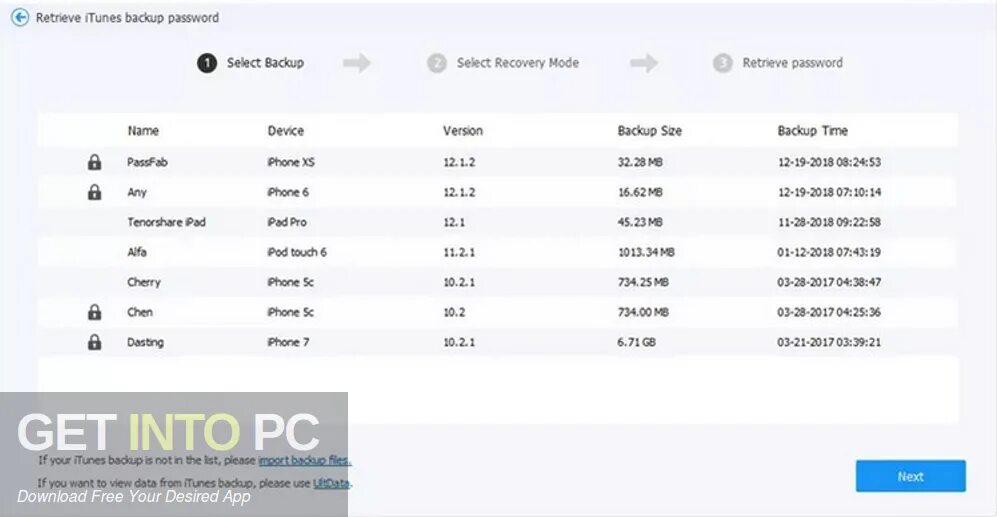Click the back arrow icon

pos(20,18)
